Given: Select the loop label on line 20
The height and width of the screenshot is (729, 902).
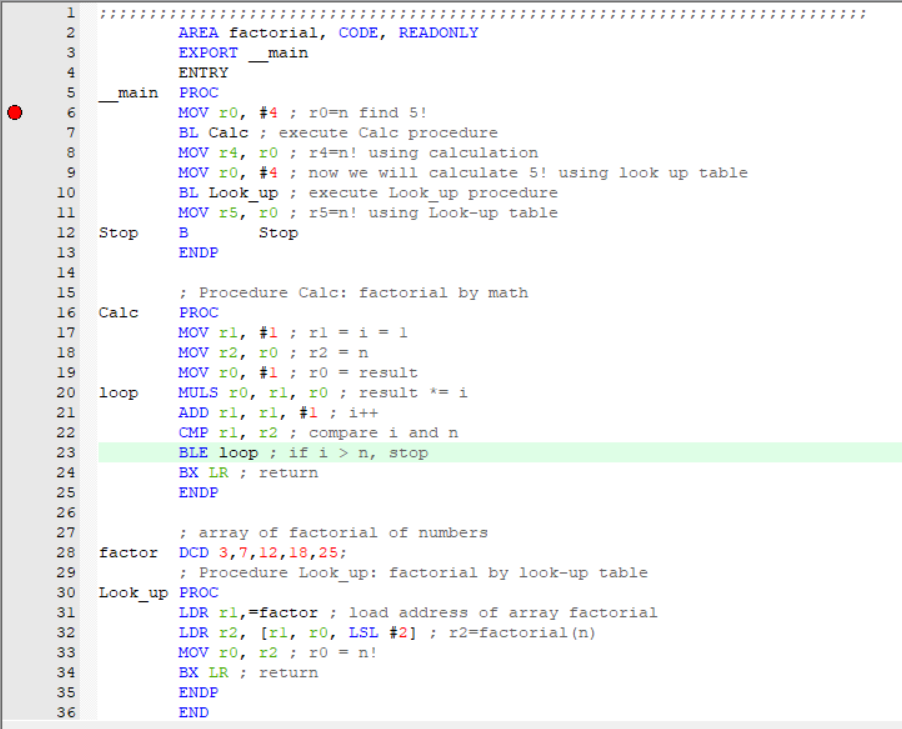Looking at the screenshot, I should (x=119, y=392).
